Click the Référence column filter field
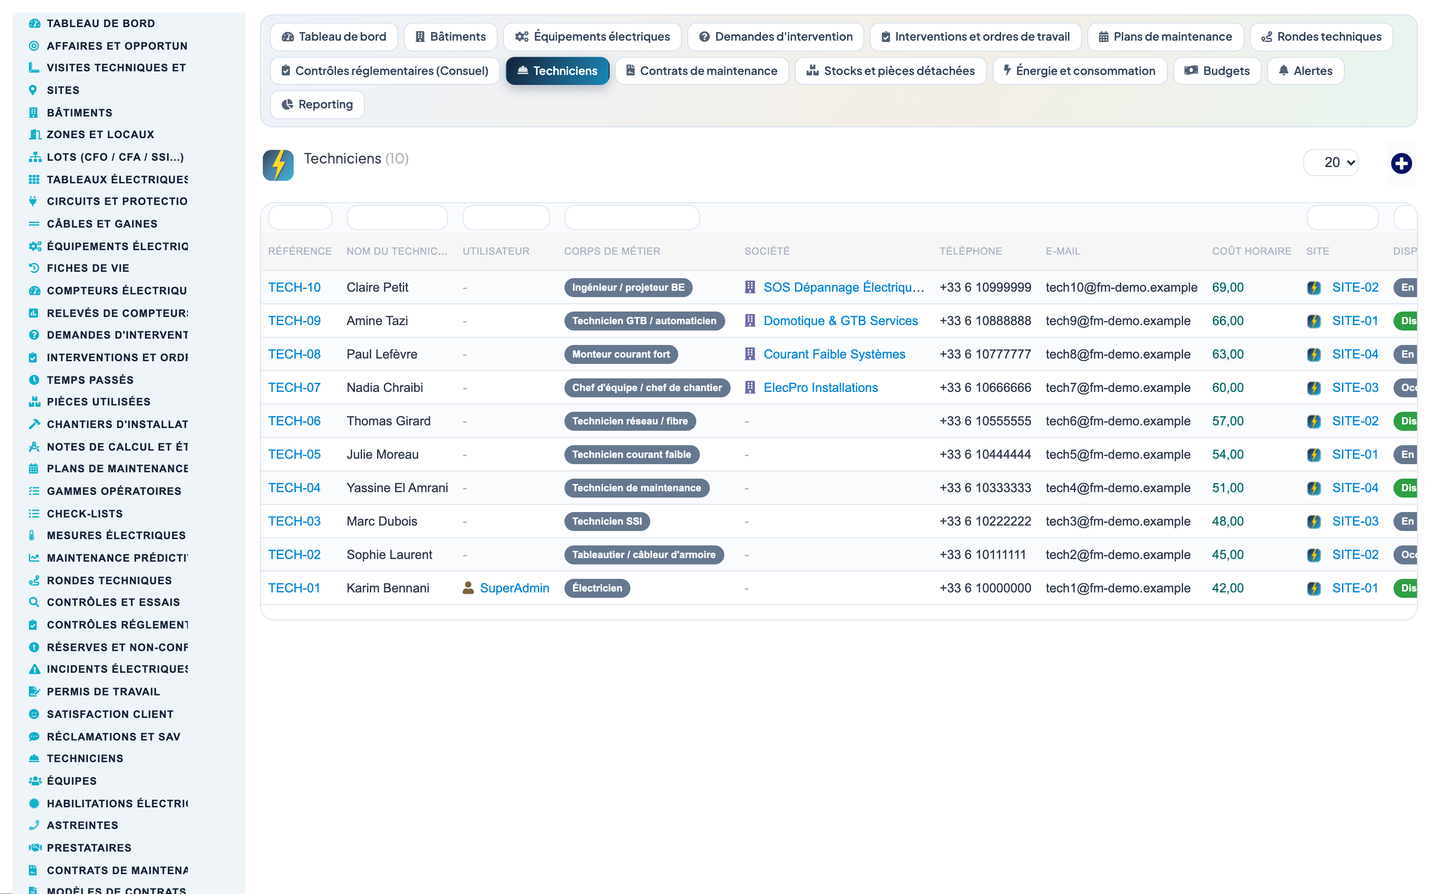 300,217
